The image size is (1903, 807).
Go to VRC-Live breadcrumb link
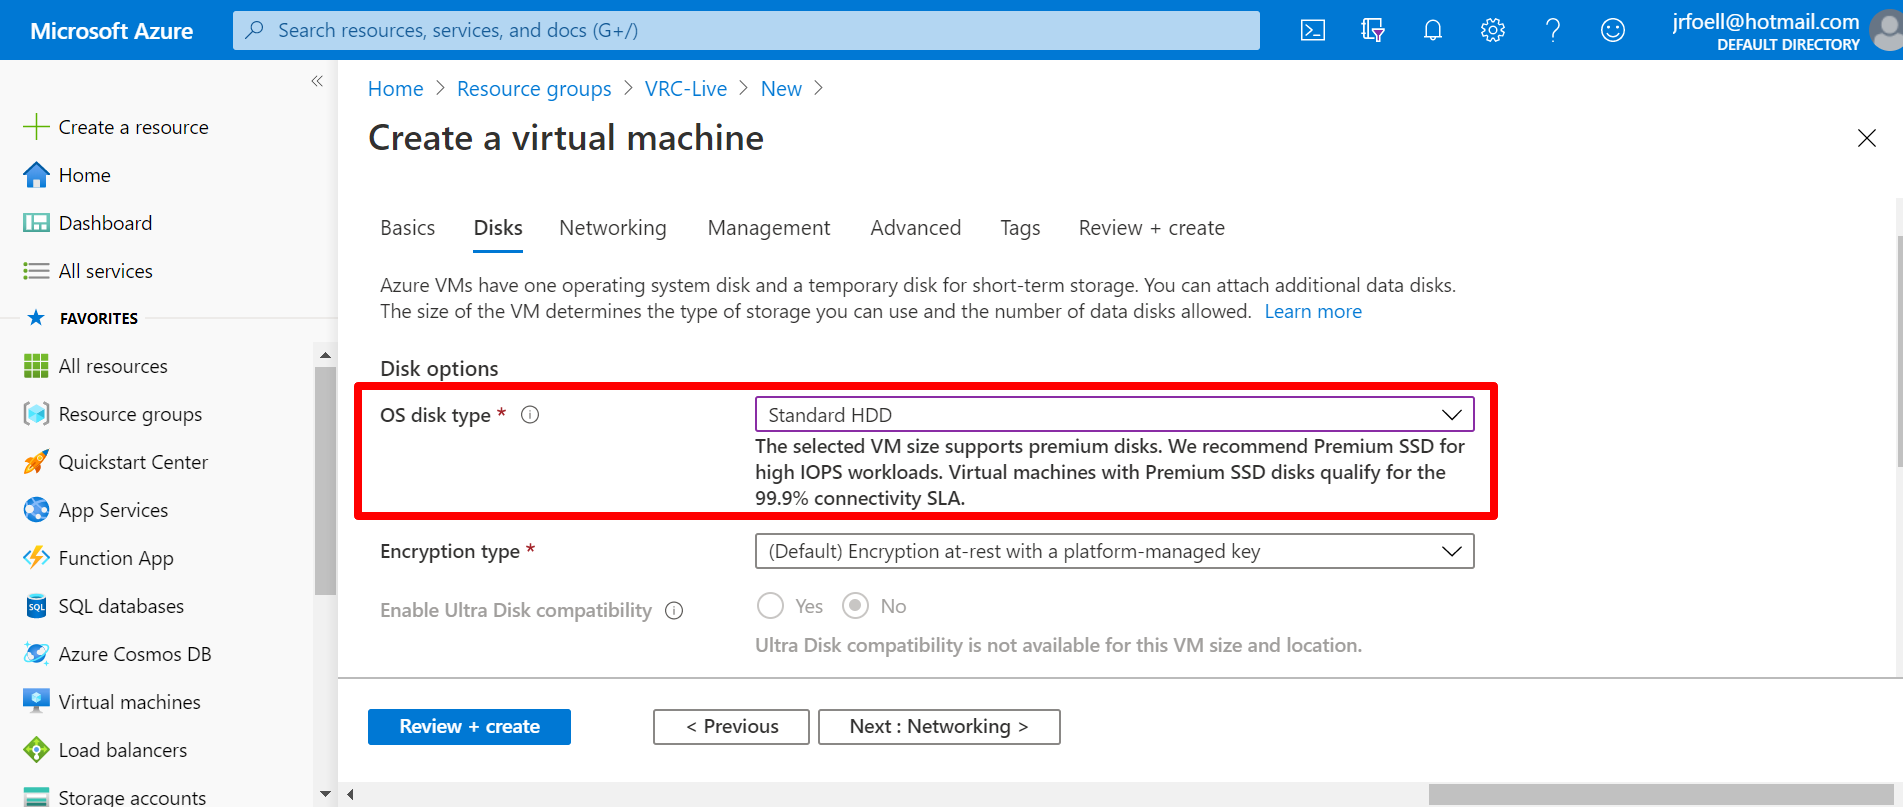click(686, 89)
